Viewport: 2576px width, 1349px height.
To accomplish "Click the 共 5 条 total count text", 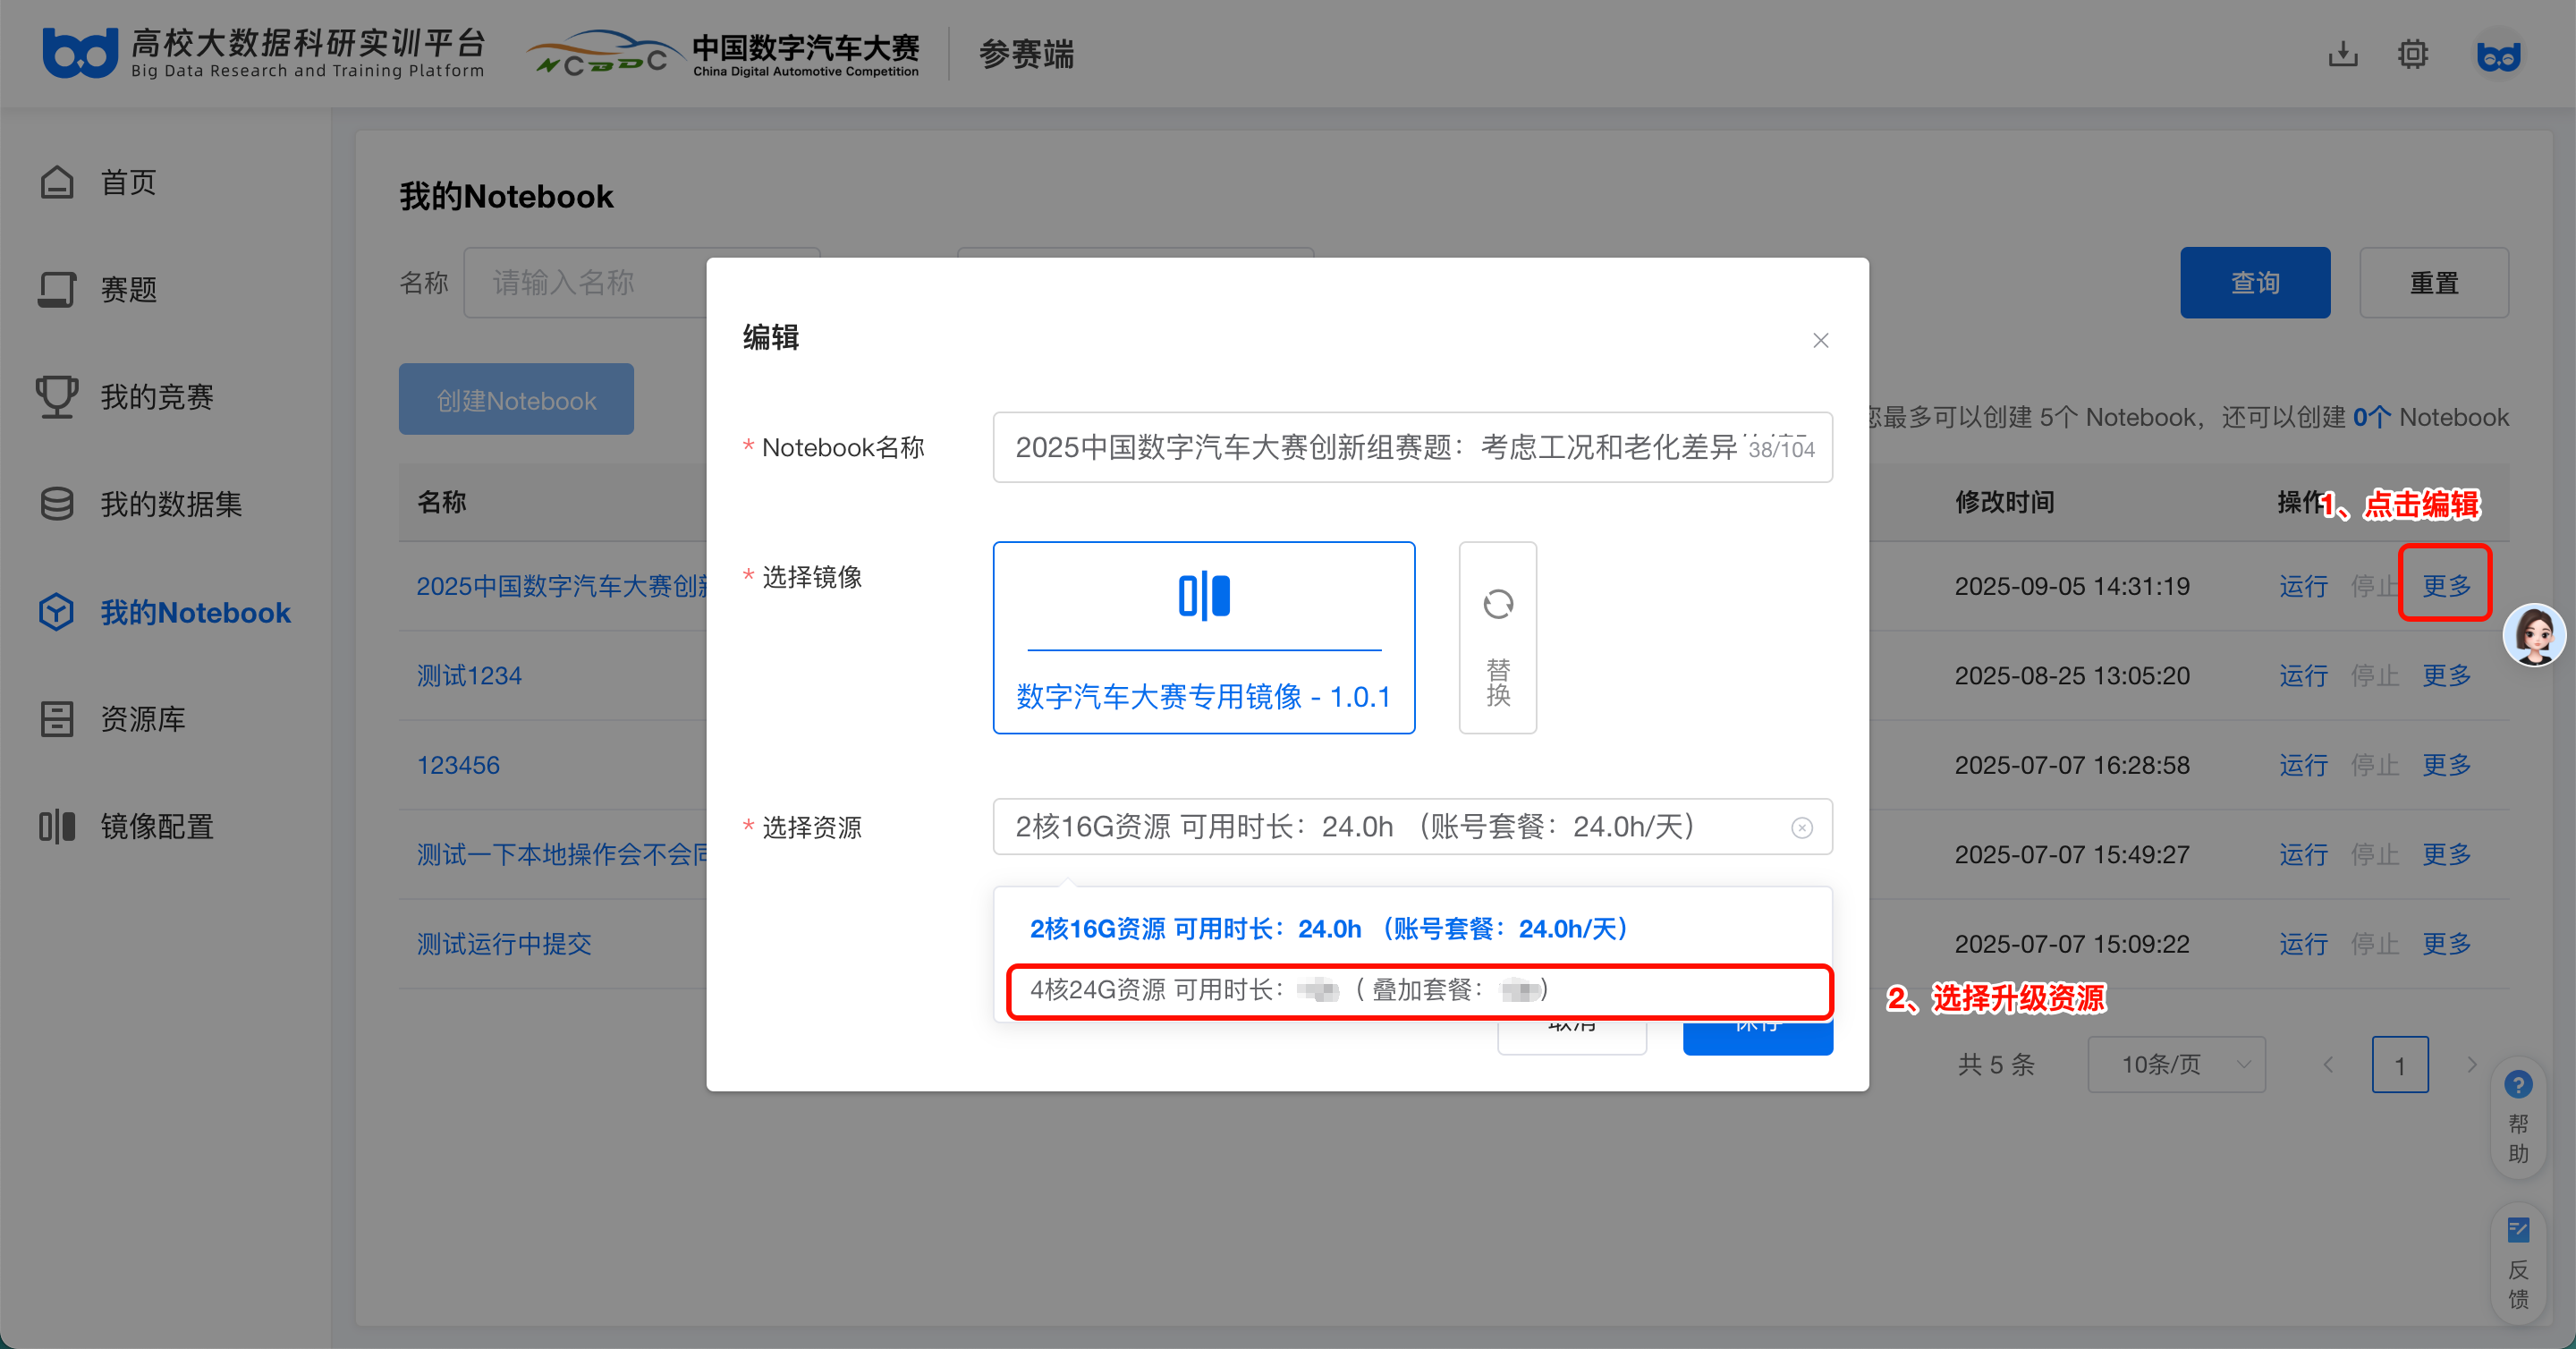I will tap(1996, 1065).
